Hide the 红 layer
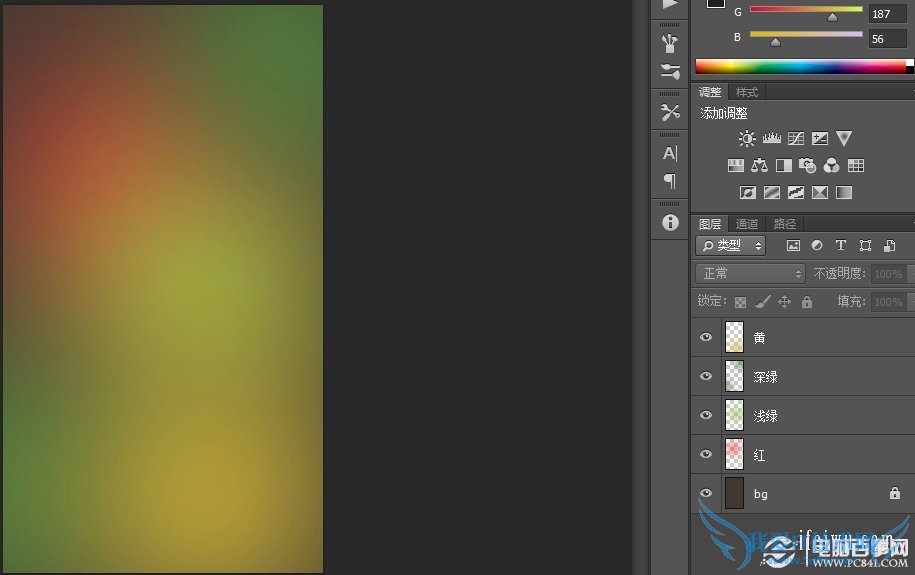This screenshot has height=575, width=915. point(706,454)
